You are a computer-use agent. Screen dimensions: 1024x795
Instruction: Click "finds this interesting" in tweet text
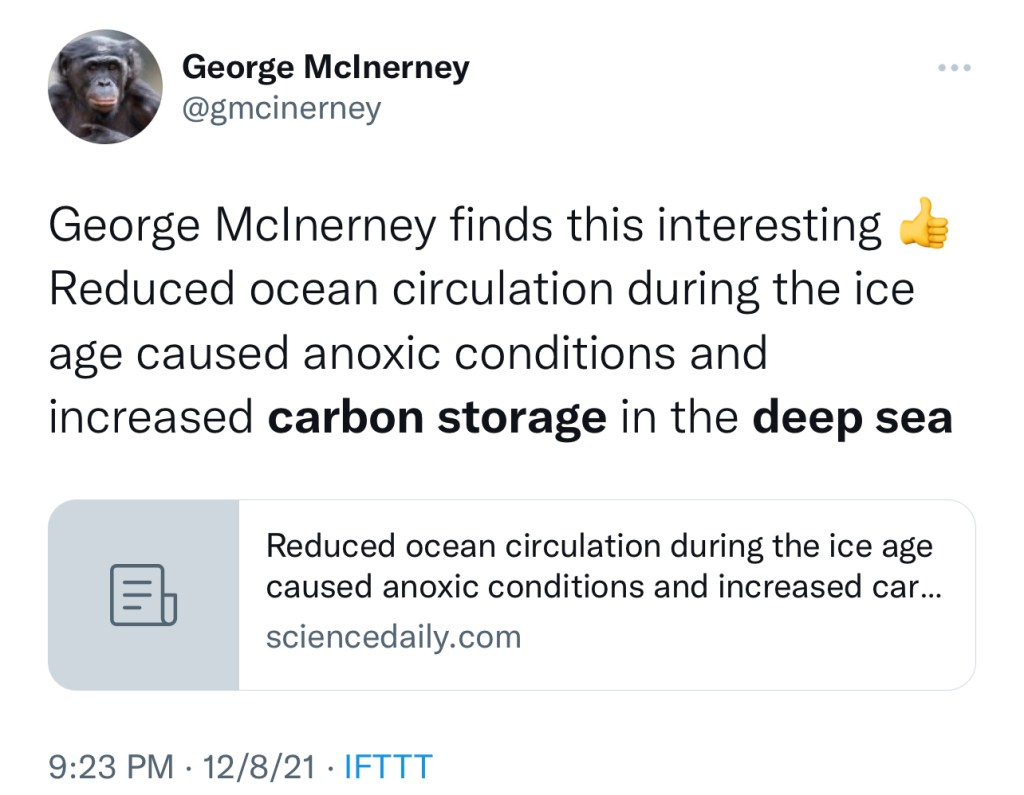tap(665, 226)
